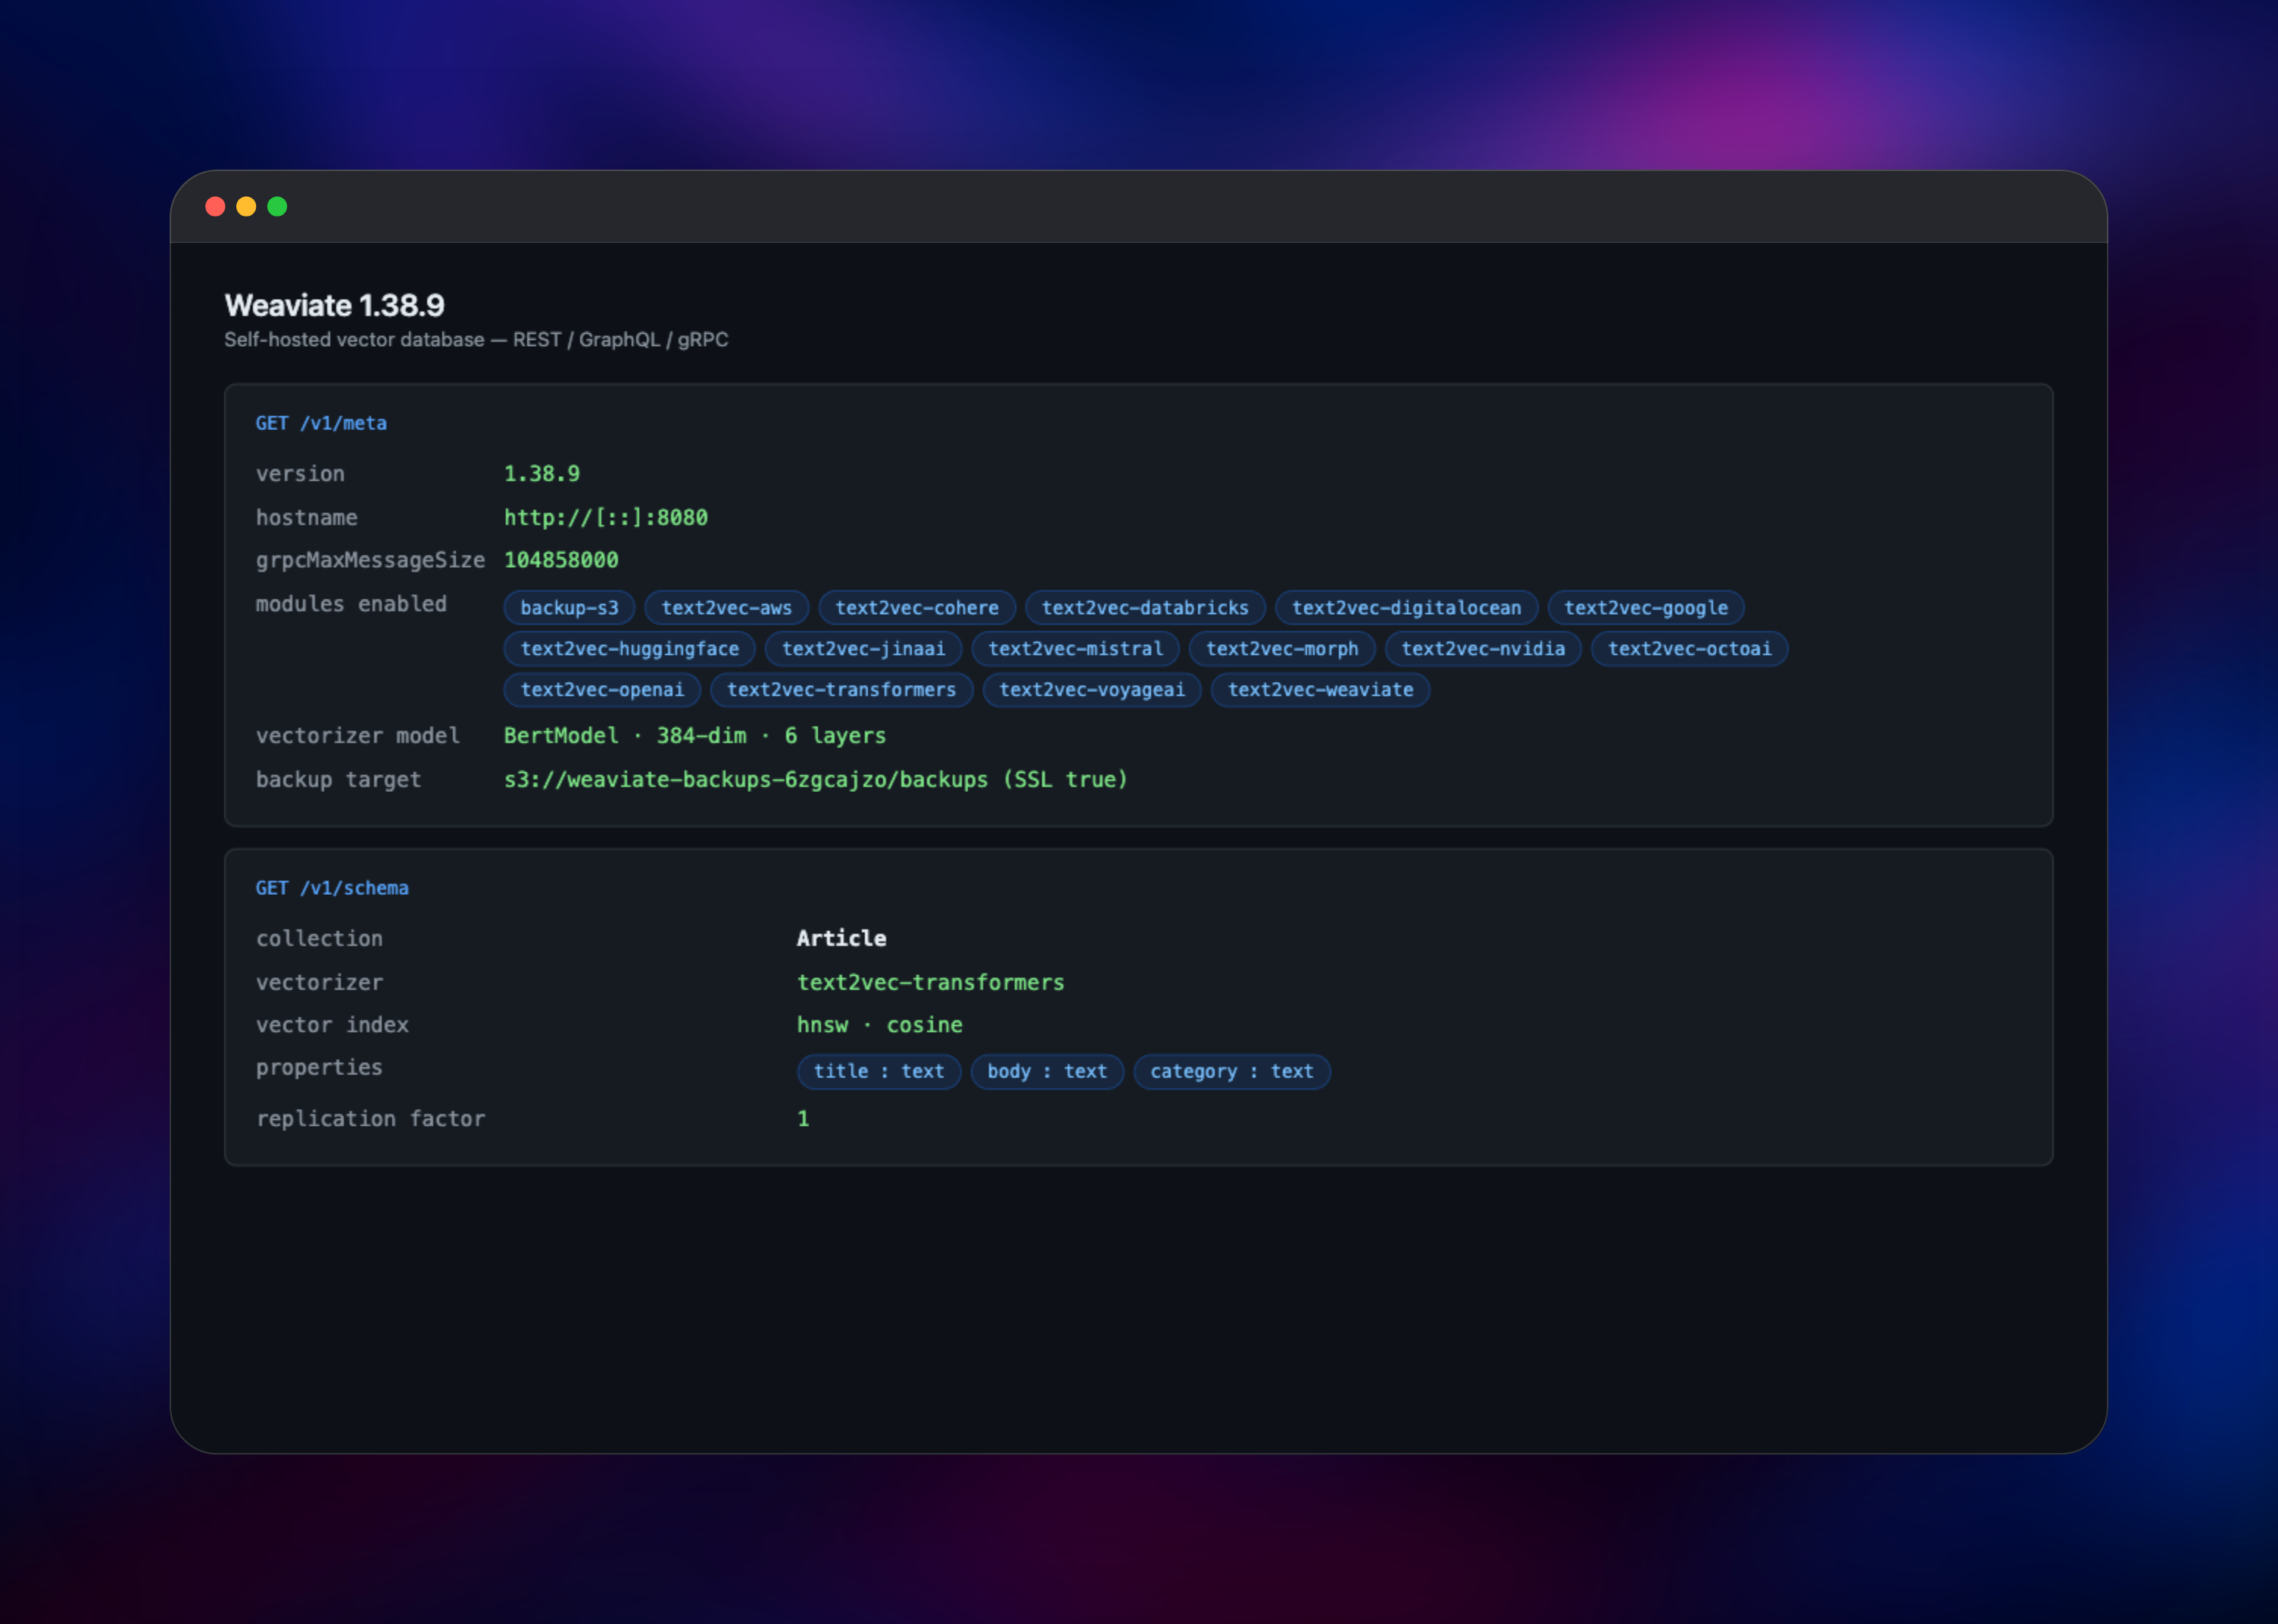Click the green maximize window button

277,207
